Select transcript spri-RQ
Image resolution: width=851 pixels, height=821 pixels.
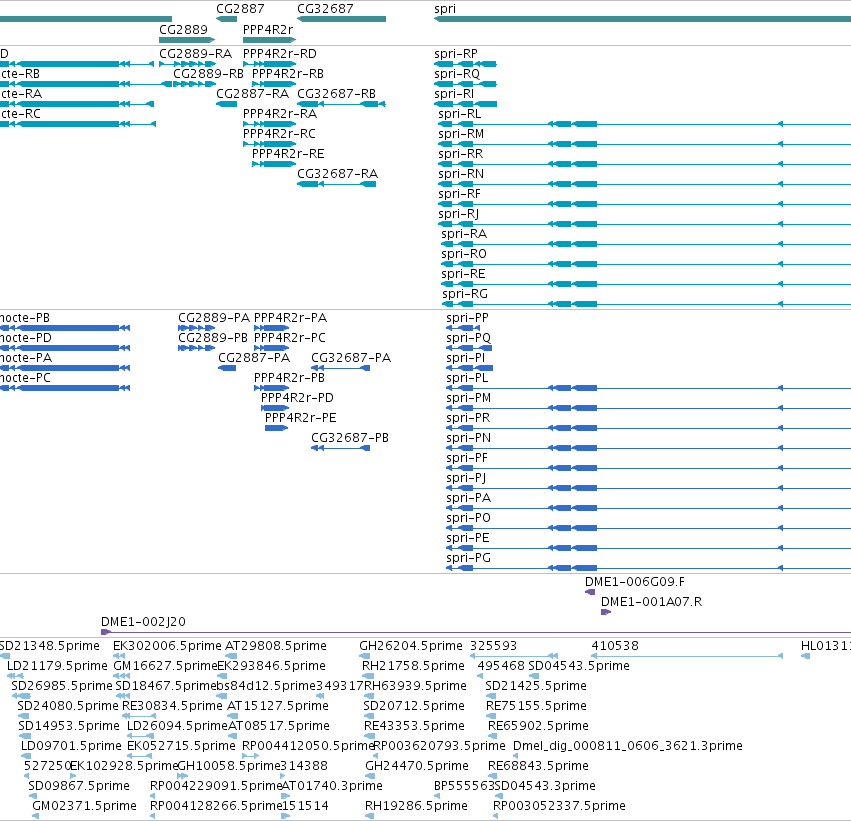(x=457, y=74)
